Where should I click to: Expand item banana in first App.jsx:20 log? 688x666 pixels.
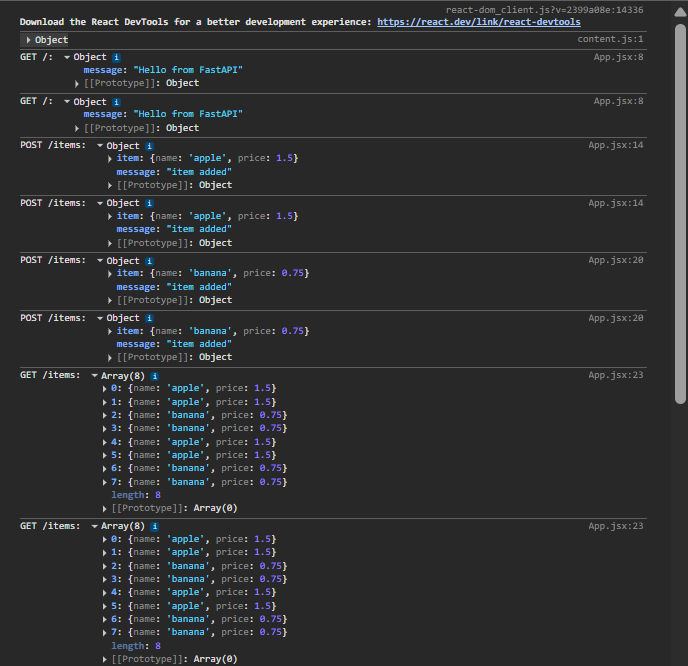(x=110, y=274)
